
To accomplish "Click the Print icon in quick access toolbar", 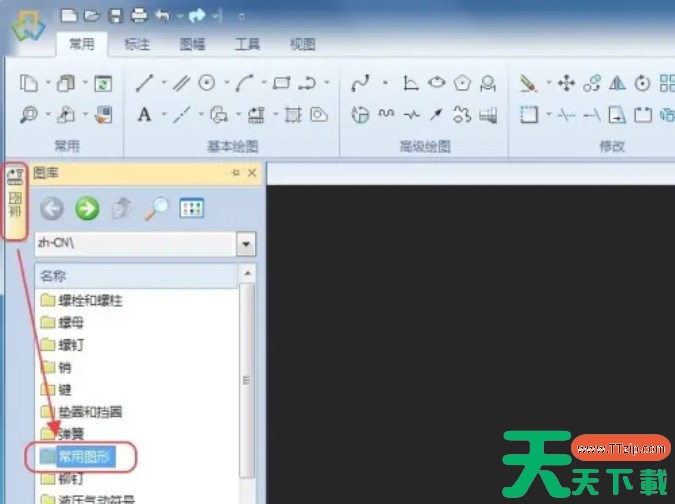I will pyautogui.click(x=139, y=16).
